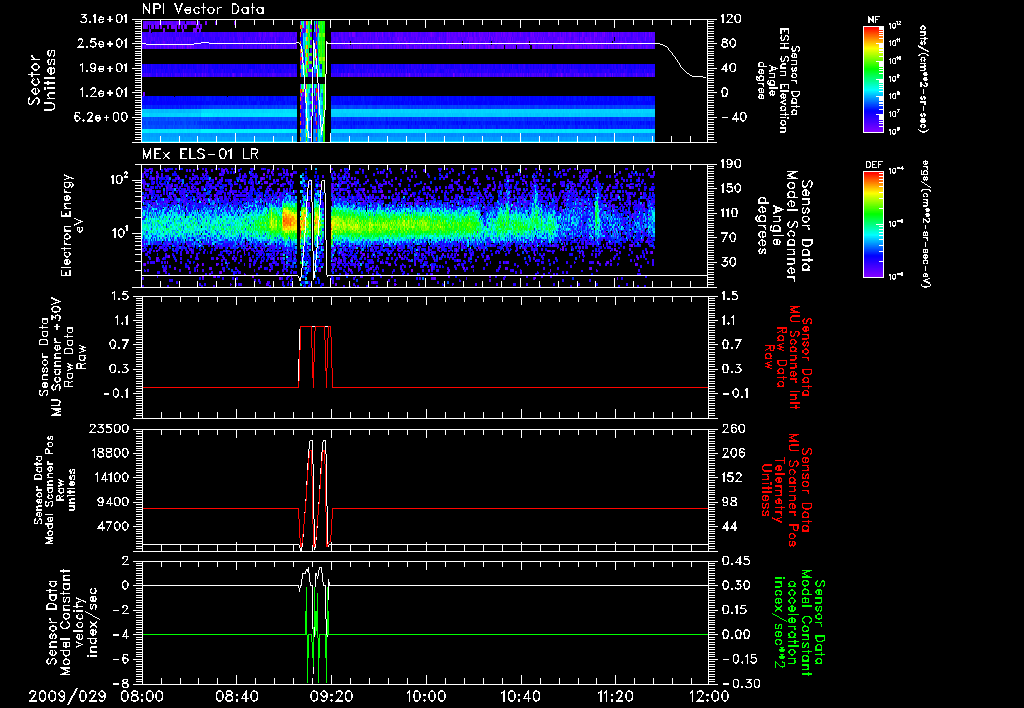The height and width of the screenshot is (708, 1024).
Task: Click the red MU Scanner Pos Telemetry label
Action: coord(786,490)
